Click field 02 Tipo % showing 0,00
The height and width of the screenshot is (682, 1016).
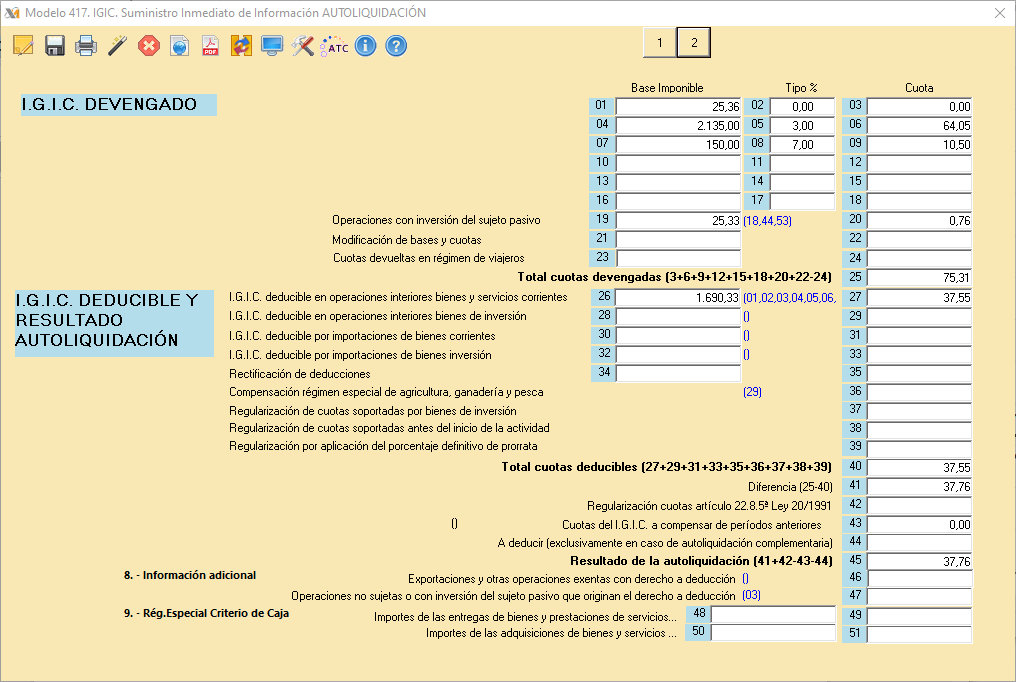tap(802, 106)
